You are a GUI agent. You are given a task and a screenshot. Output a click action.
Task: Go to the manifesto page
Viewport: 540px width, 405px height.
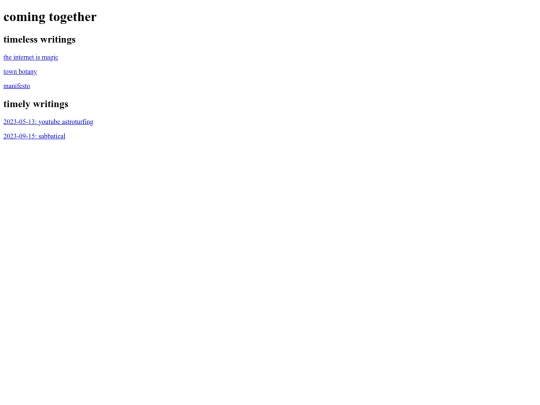[x=17, y=86]
